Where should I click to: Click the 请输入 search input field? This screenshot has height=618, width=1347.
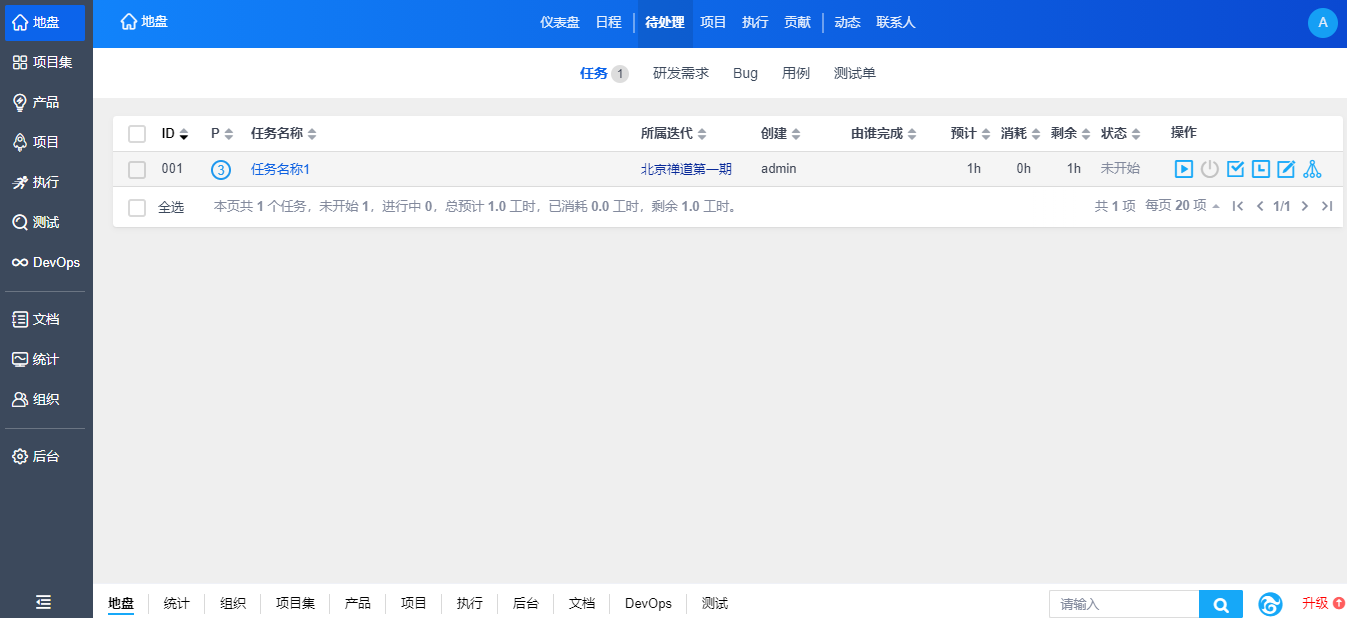[1124, 604]
